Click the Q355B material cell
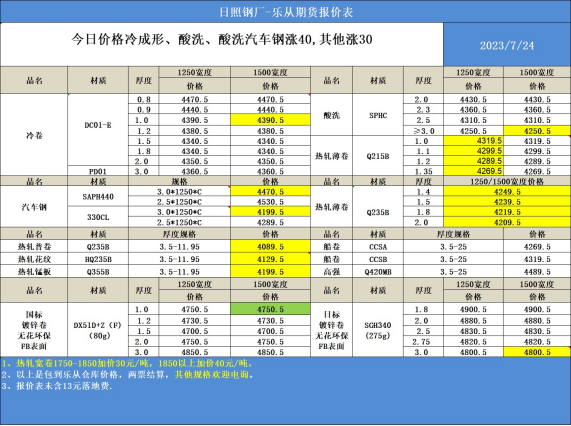The image size is (571, 426). pyautogui.click(x=98, y=272)
